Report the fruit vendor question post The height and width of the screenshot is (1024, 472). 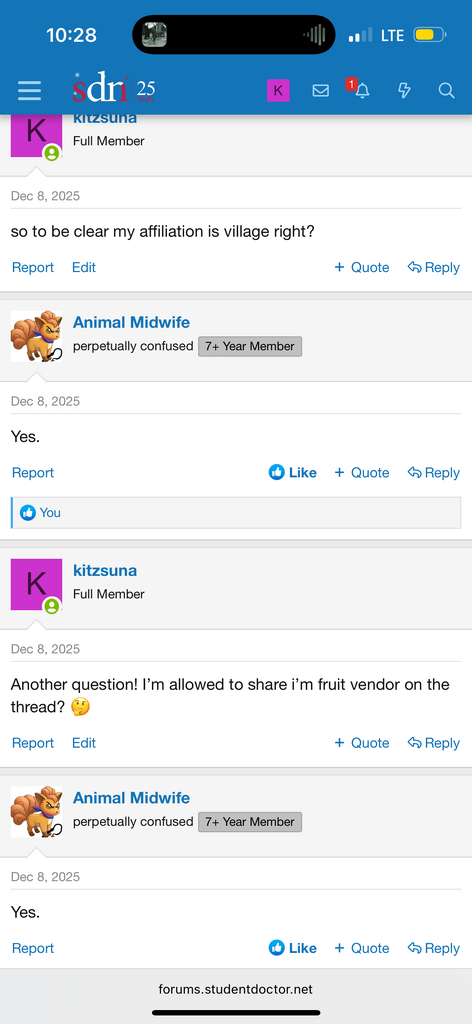click(x=33, y=743)
